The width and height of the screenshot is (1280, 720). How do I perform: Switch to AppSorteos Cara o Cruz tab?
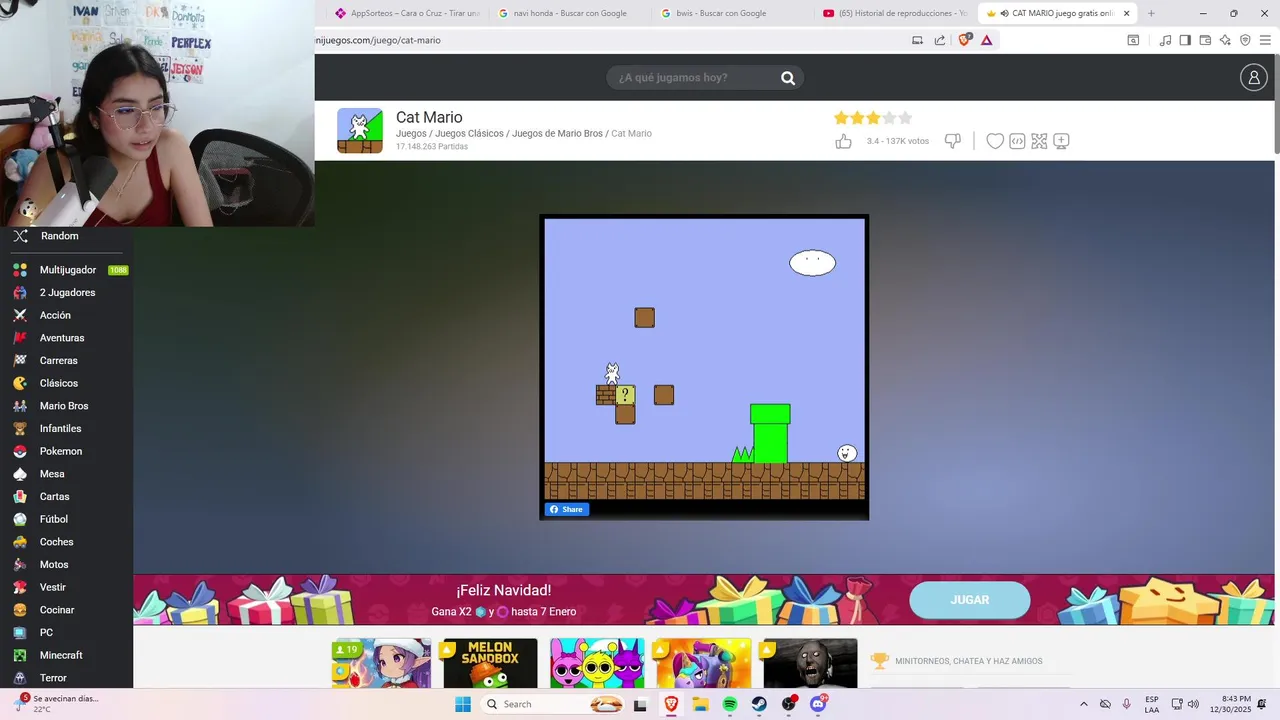pyautogui.click(x=408, y=13)
